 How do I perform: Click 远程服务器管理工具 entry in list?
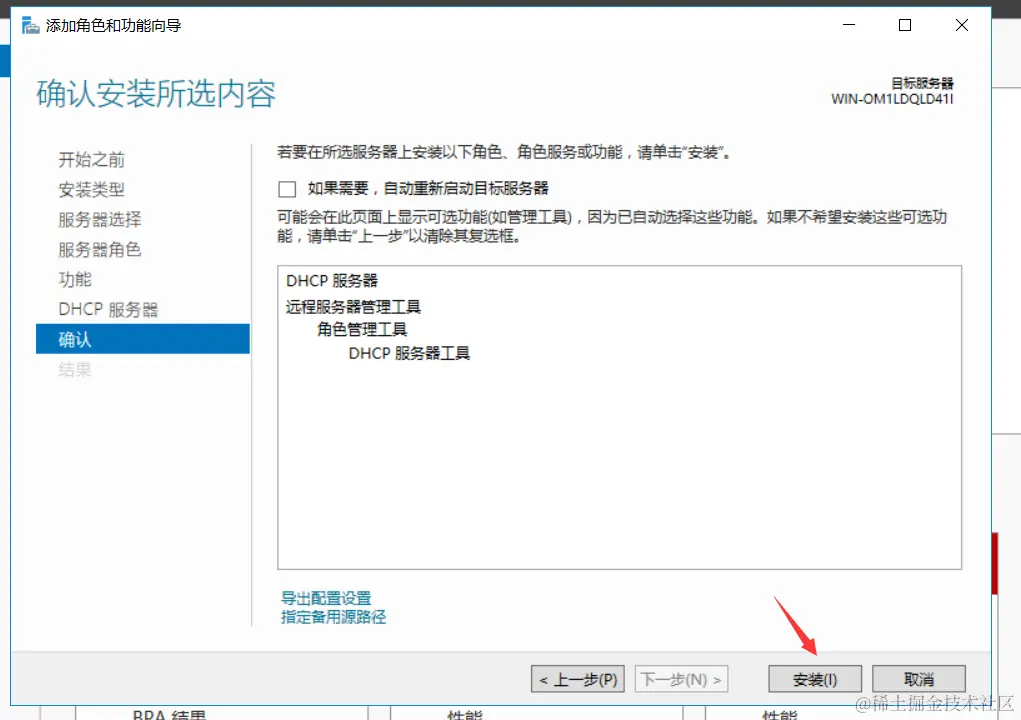pyautogui.click(x=353, y=307)
